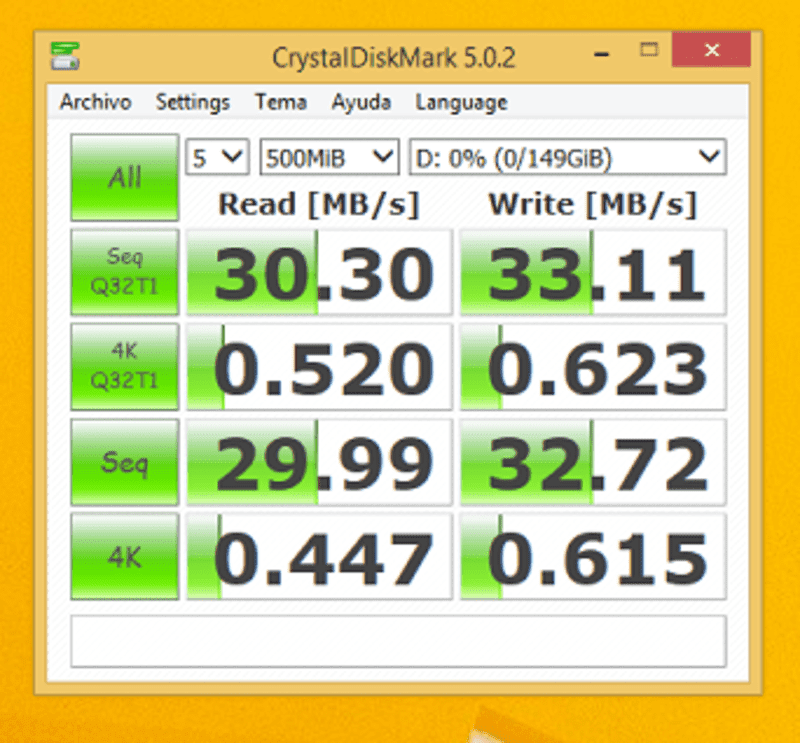Viewport: 800px width, 743px height.
Task: Click the empty comment field at the bottom
Action: [x=398, y=641]
